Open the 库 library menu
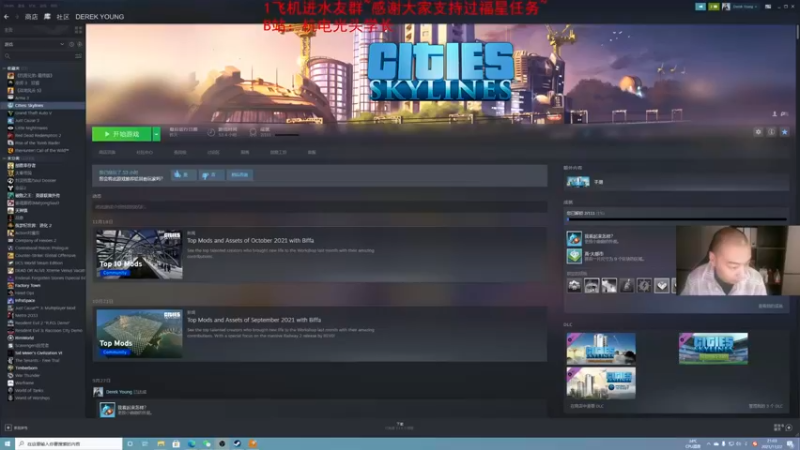This screenshot has width=800, height=450. pyautogui.click(x=47, y=17)
